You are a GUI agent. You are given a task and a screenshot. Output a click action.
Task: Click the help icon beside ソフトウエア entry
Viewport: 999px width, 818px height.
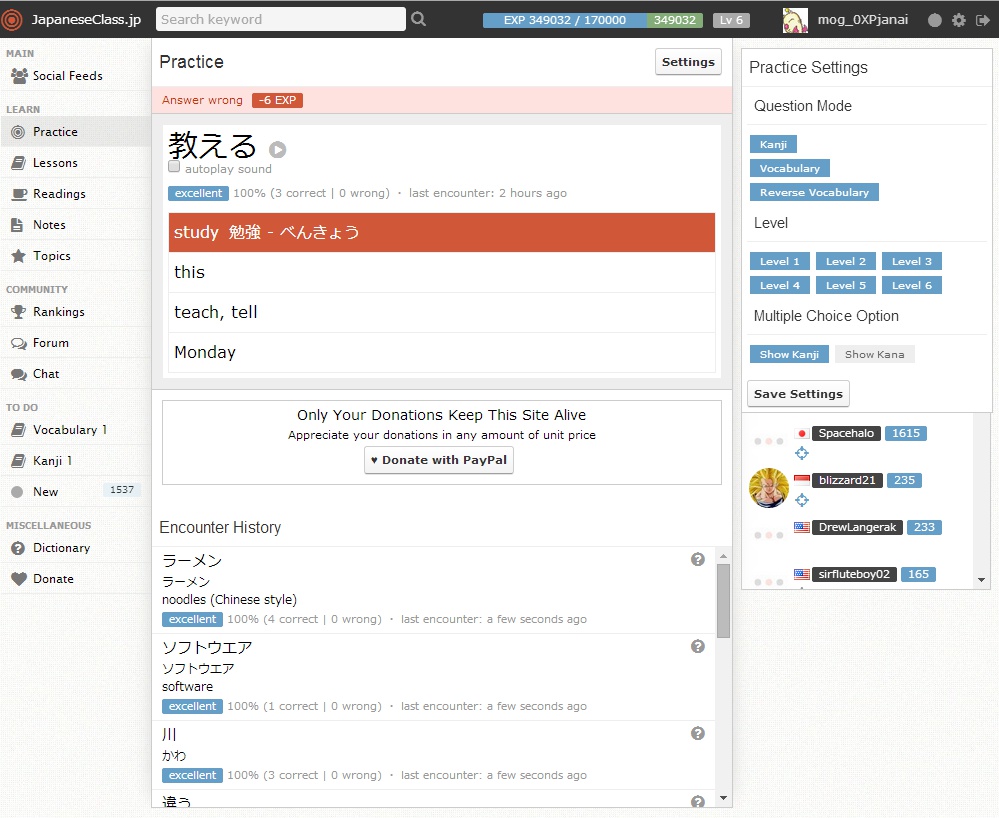(698, 647)
